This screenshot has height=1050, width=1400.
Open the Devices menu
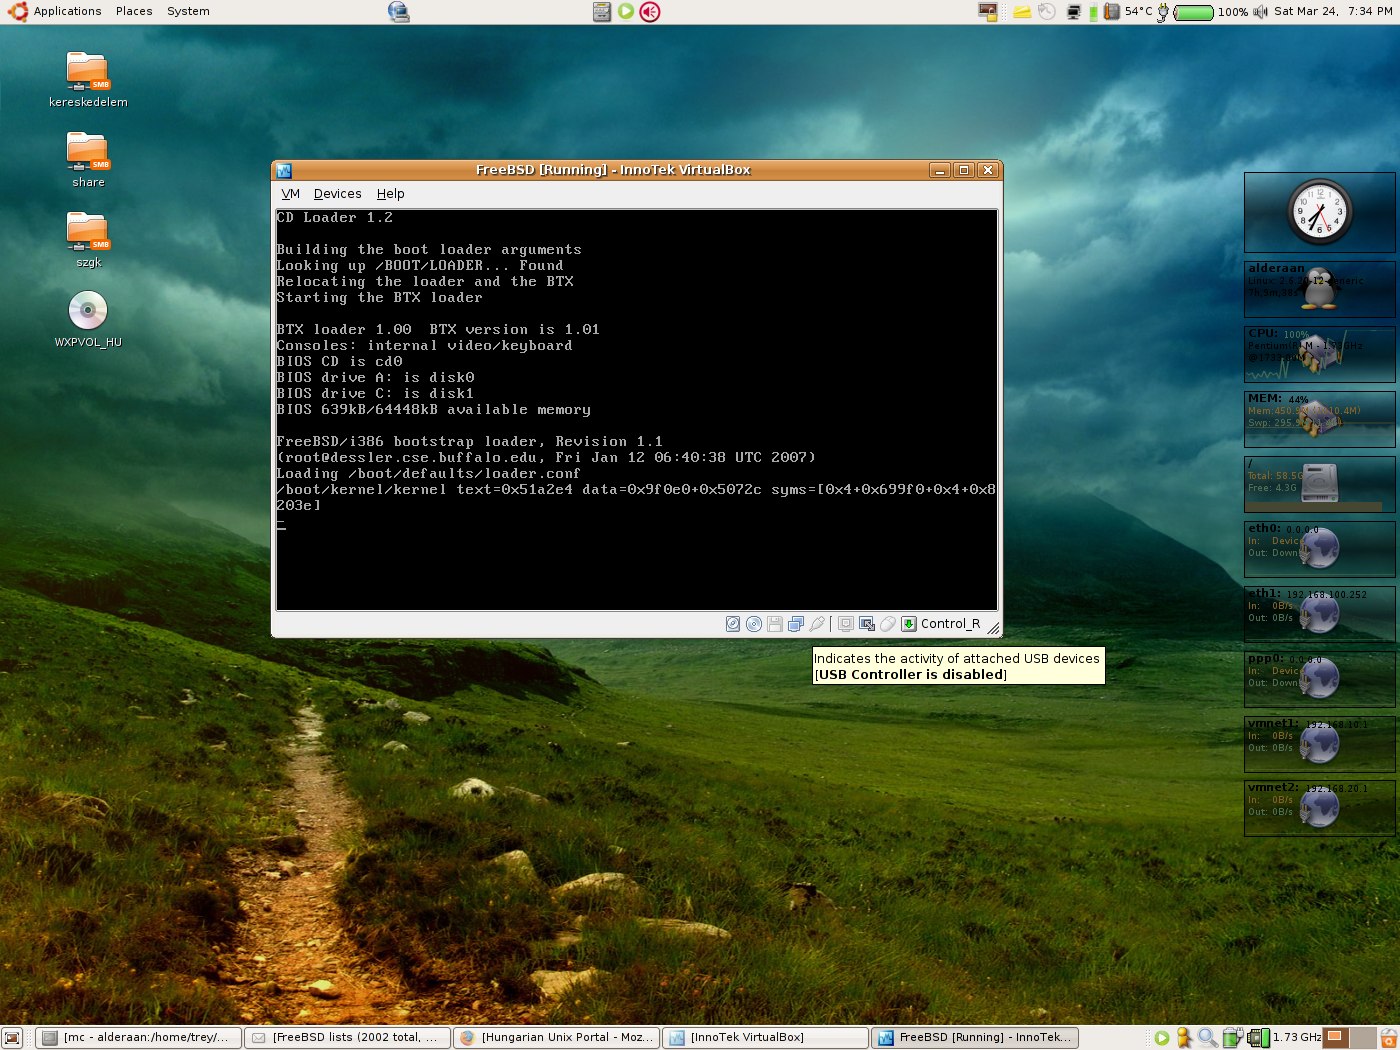pos(338,194)
